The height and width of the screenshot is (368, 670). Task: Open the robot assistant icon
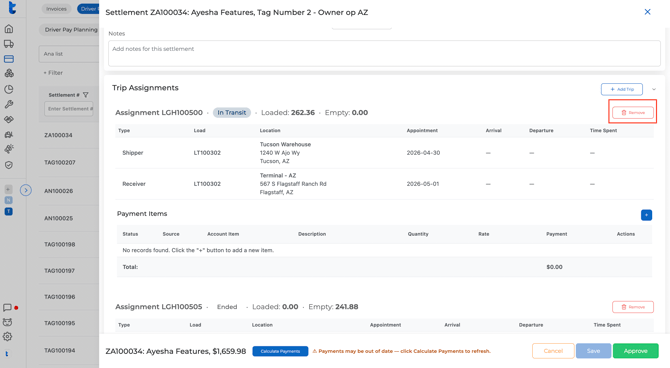[7, 322]
